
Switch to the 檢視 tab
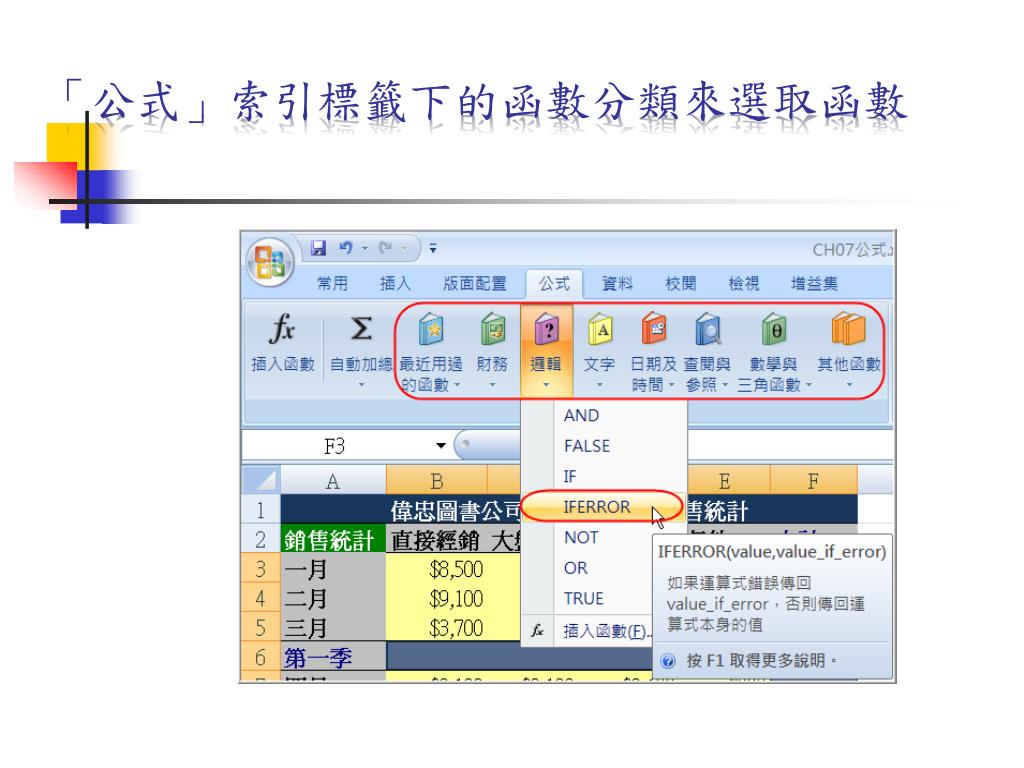pos(744,283)
